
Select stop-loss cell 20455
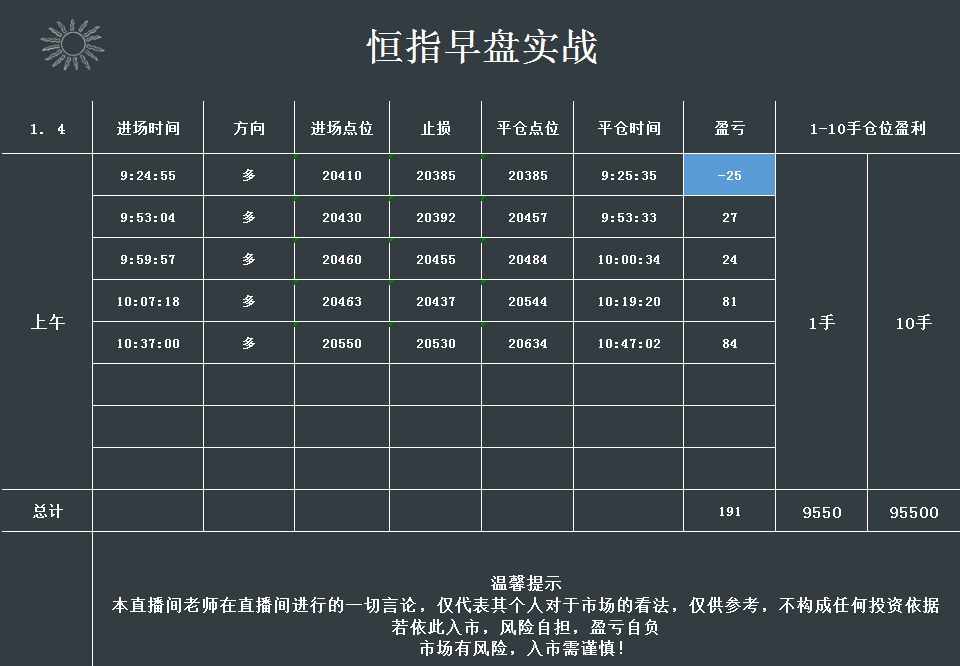pos(435,260)
